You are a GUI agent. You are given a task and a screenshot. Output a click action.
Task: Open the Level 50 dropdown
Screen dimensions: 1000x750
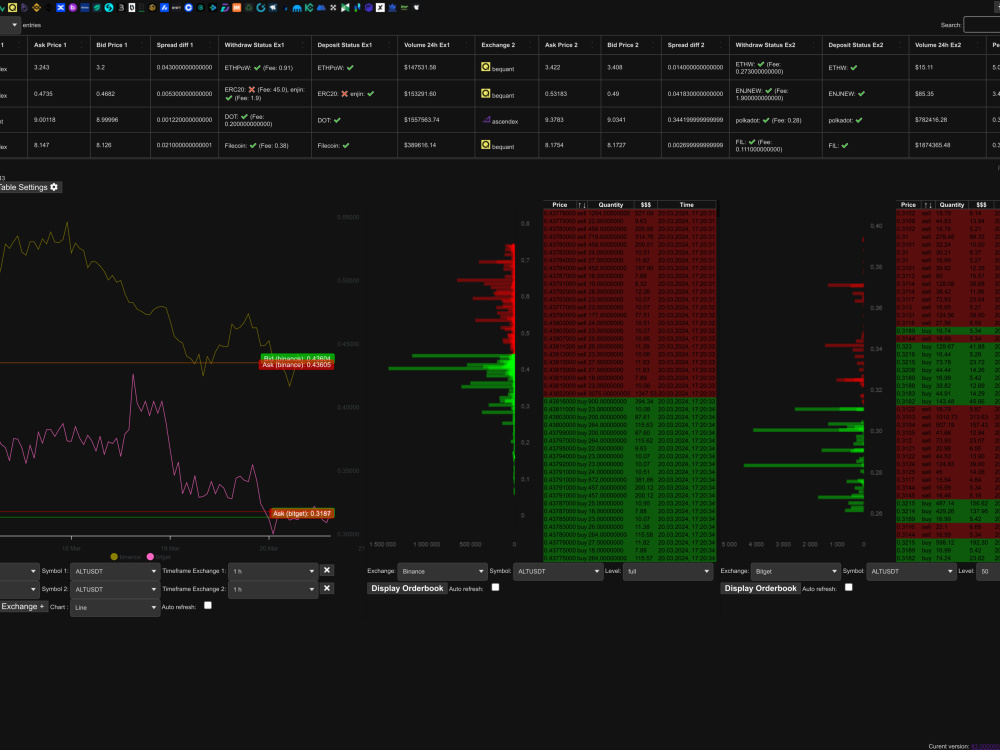click(988, 571)
